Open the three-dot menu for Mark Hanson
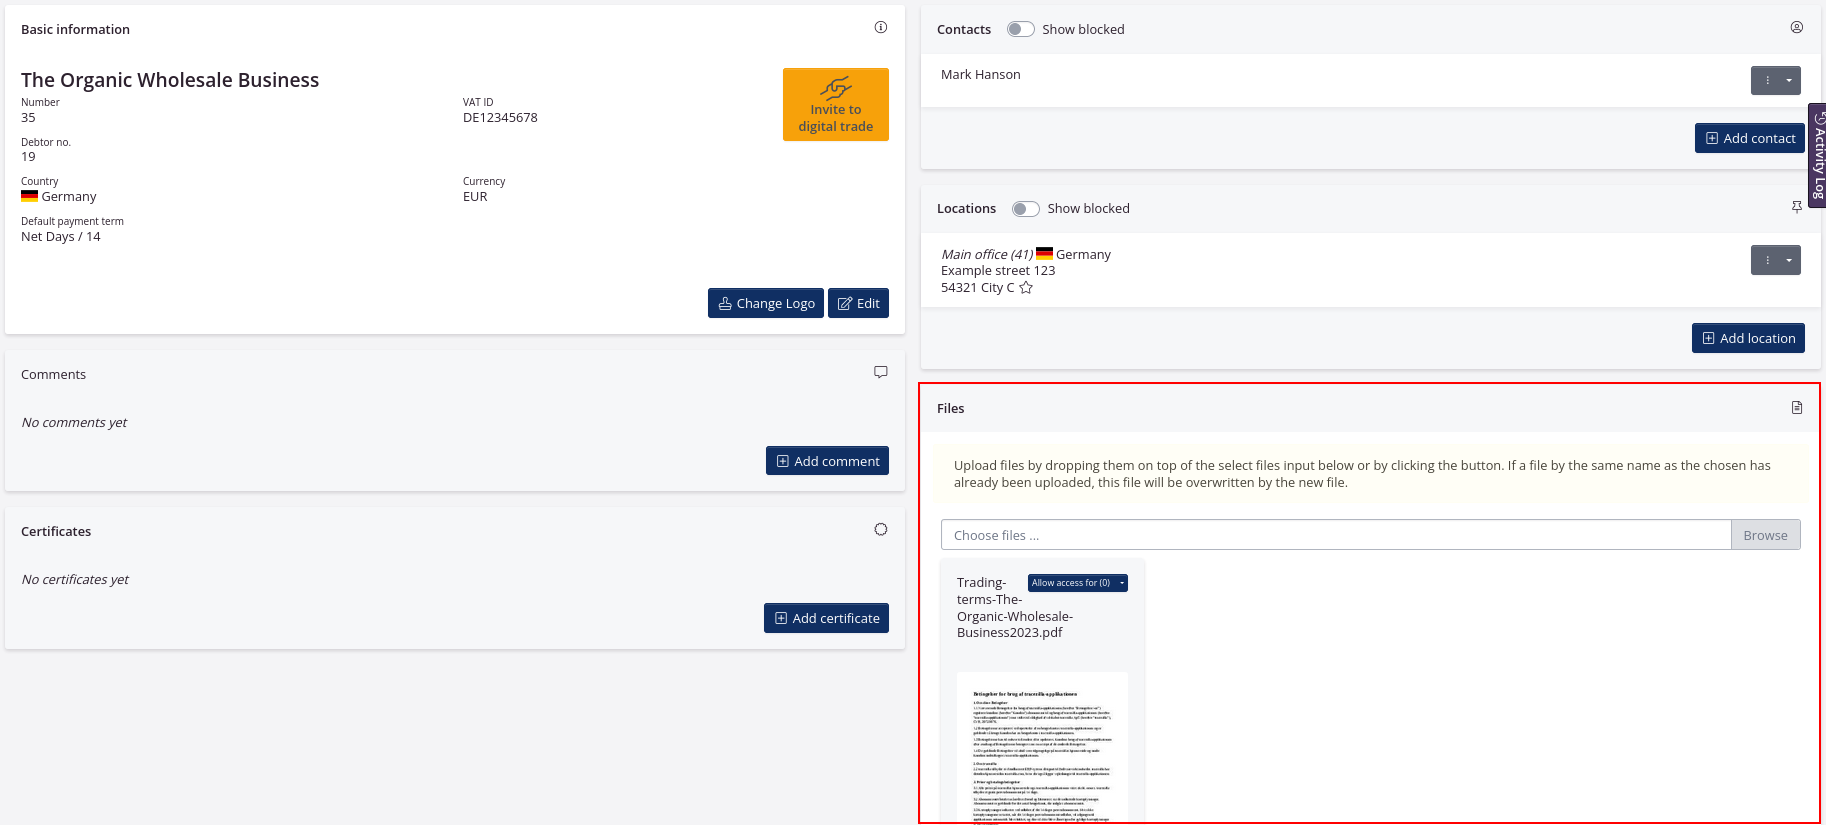The width and height of the screenshot is (1826, 825). [1767, 80]
